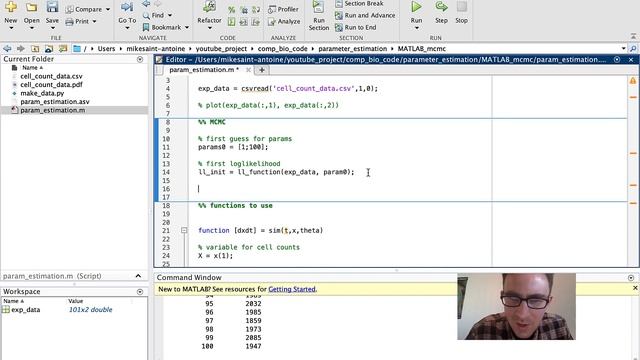
Task: Click the Getting Started link
Action: click(292, 289)
